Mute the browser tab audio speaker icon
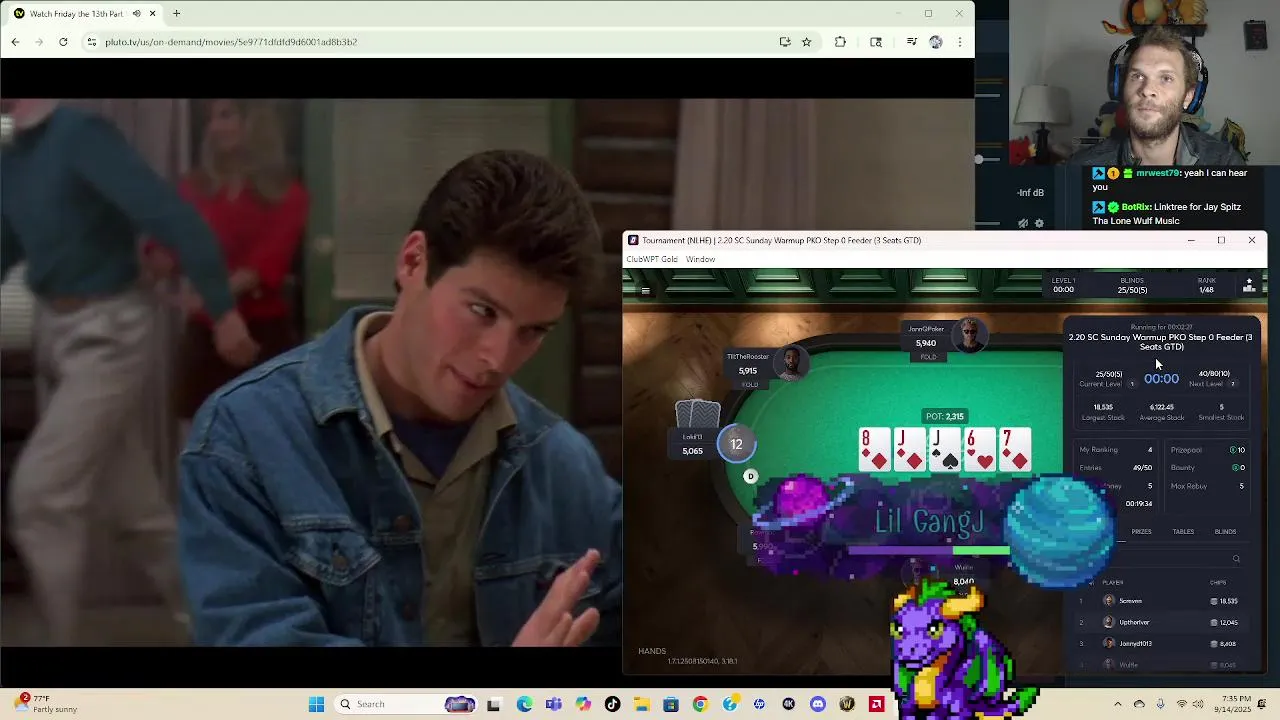The height and width of the screenshot is (720, 1280). 137,14
